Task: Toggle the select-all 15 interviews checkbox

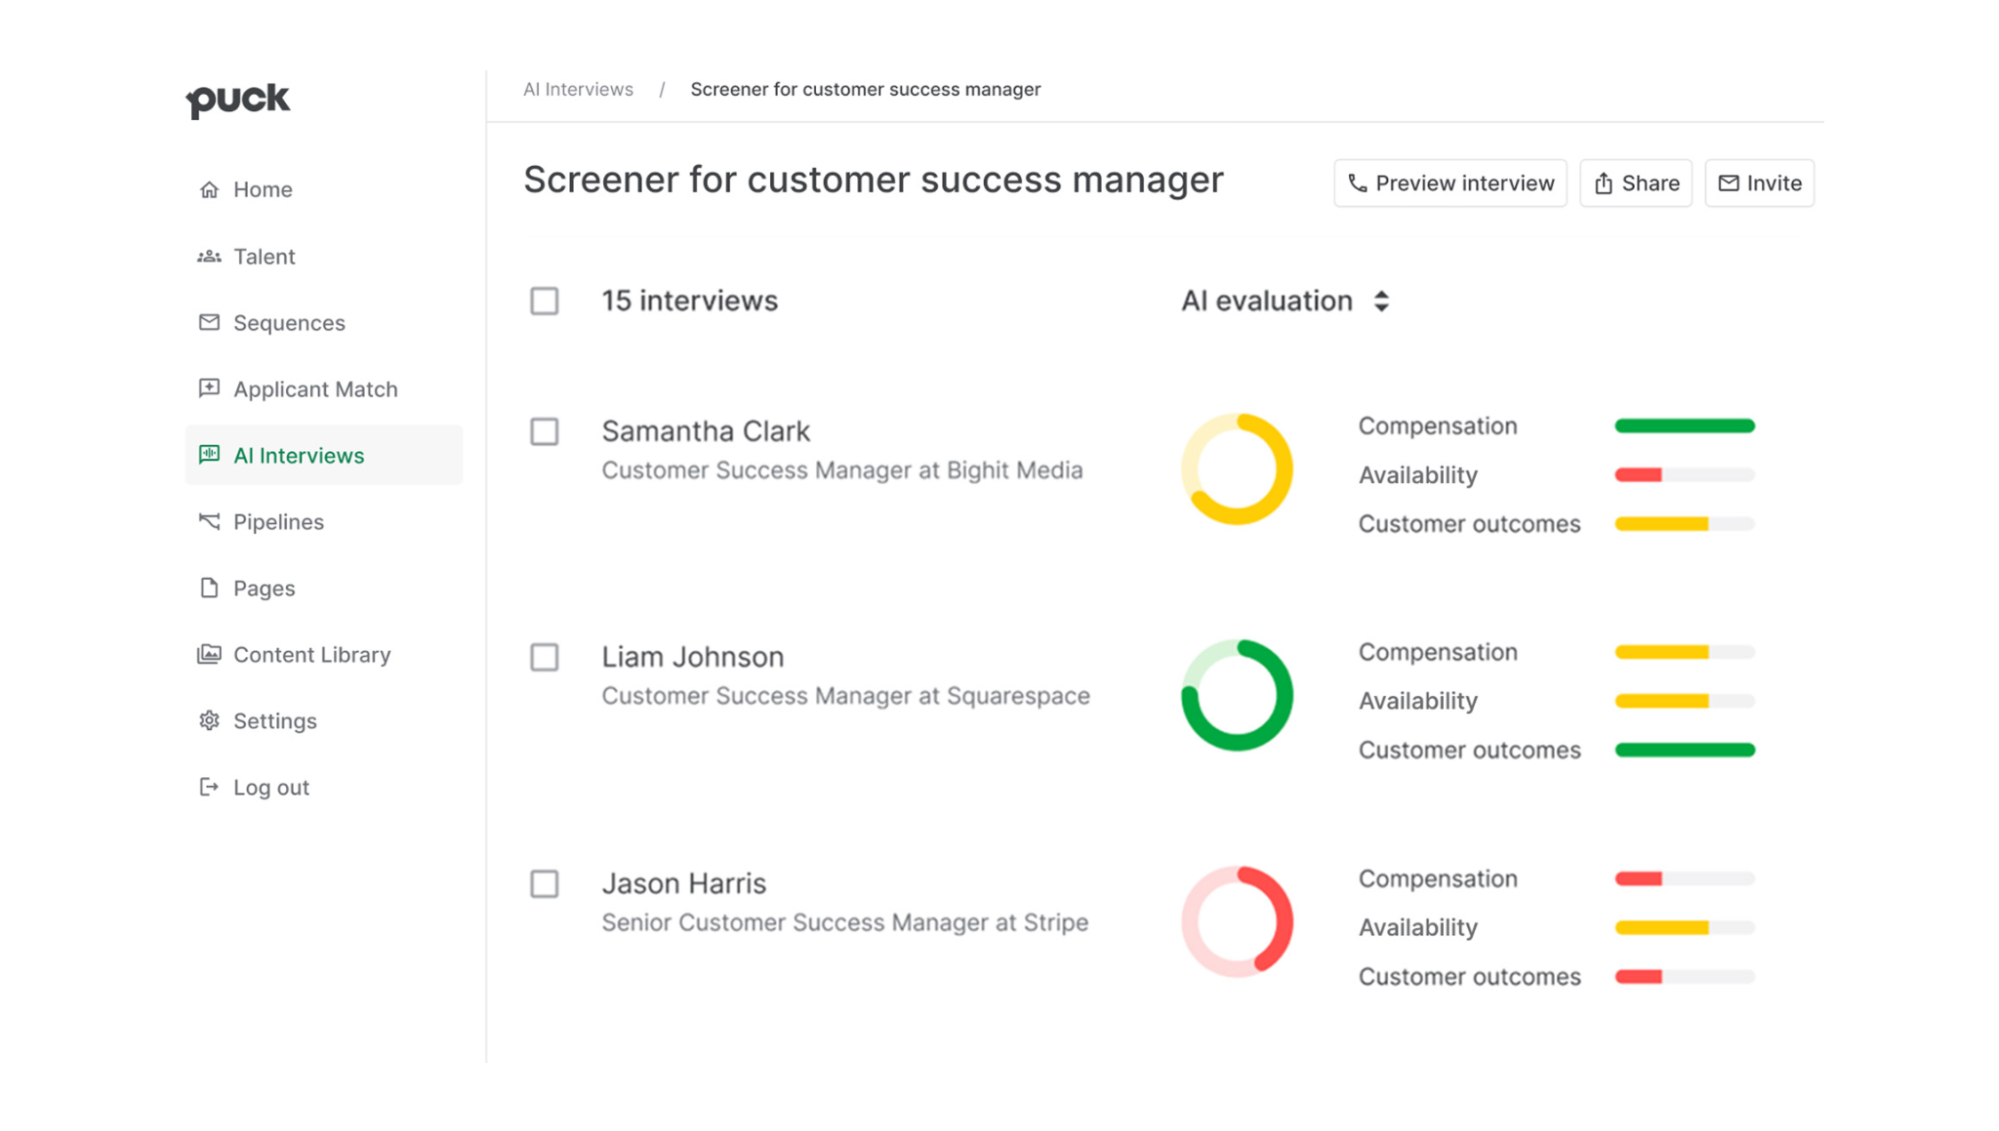Action: click(544, 301)
